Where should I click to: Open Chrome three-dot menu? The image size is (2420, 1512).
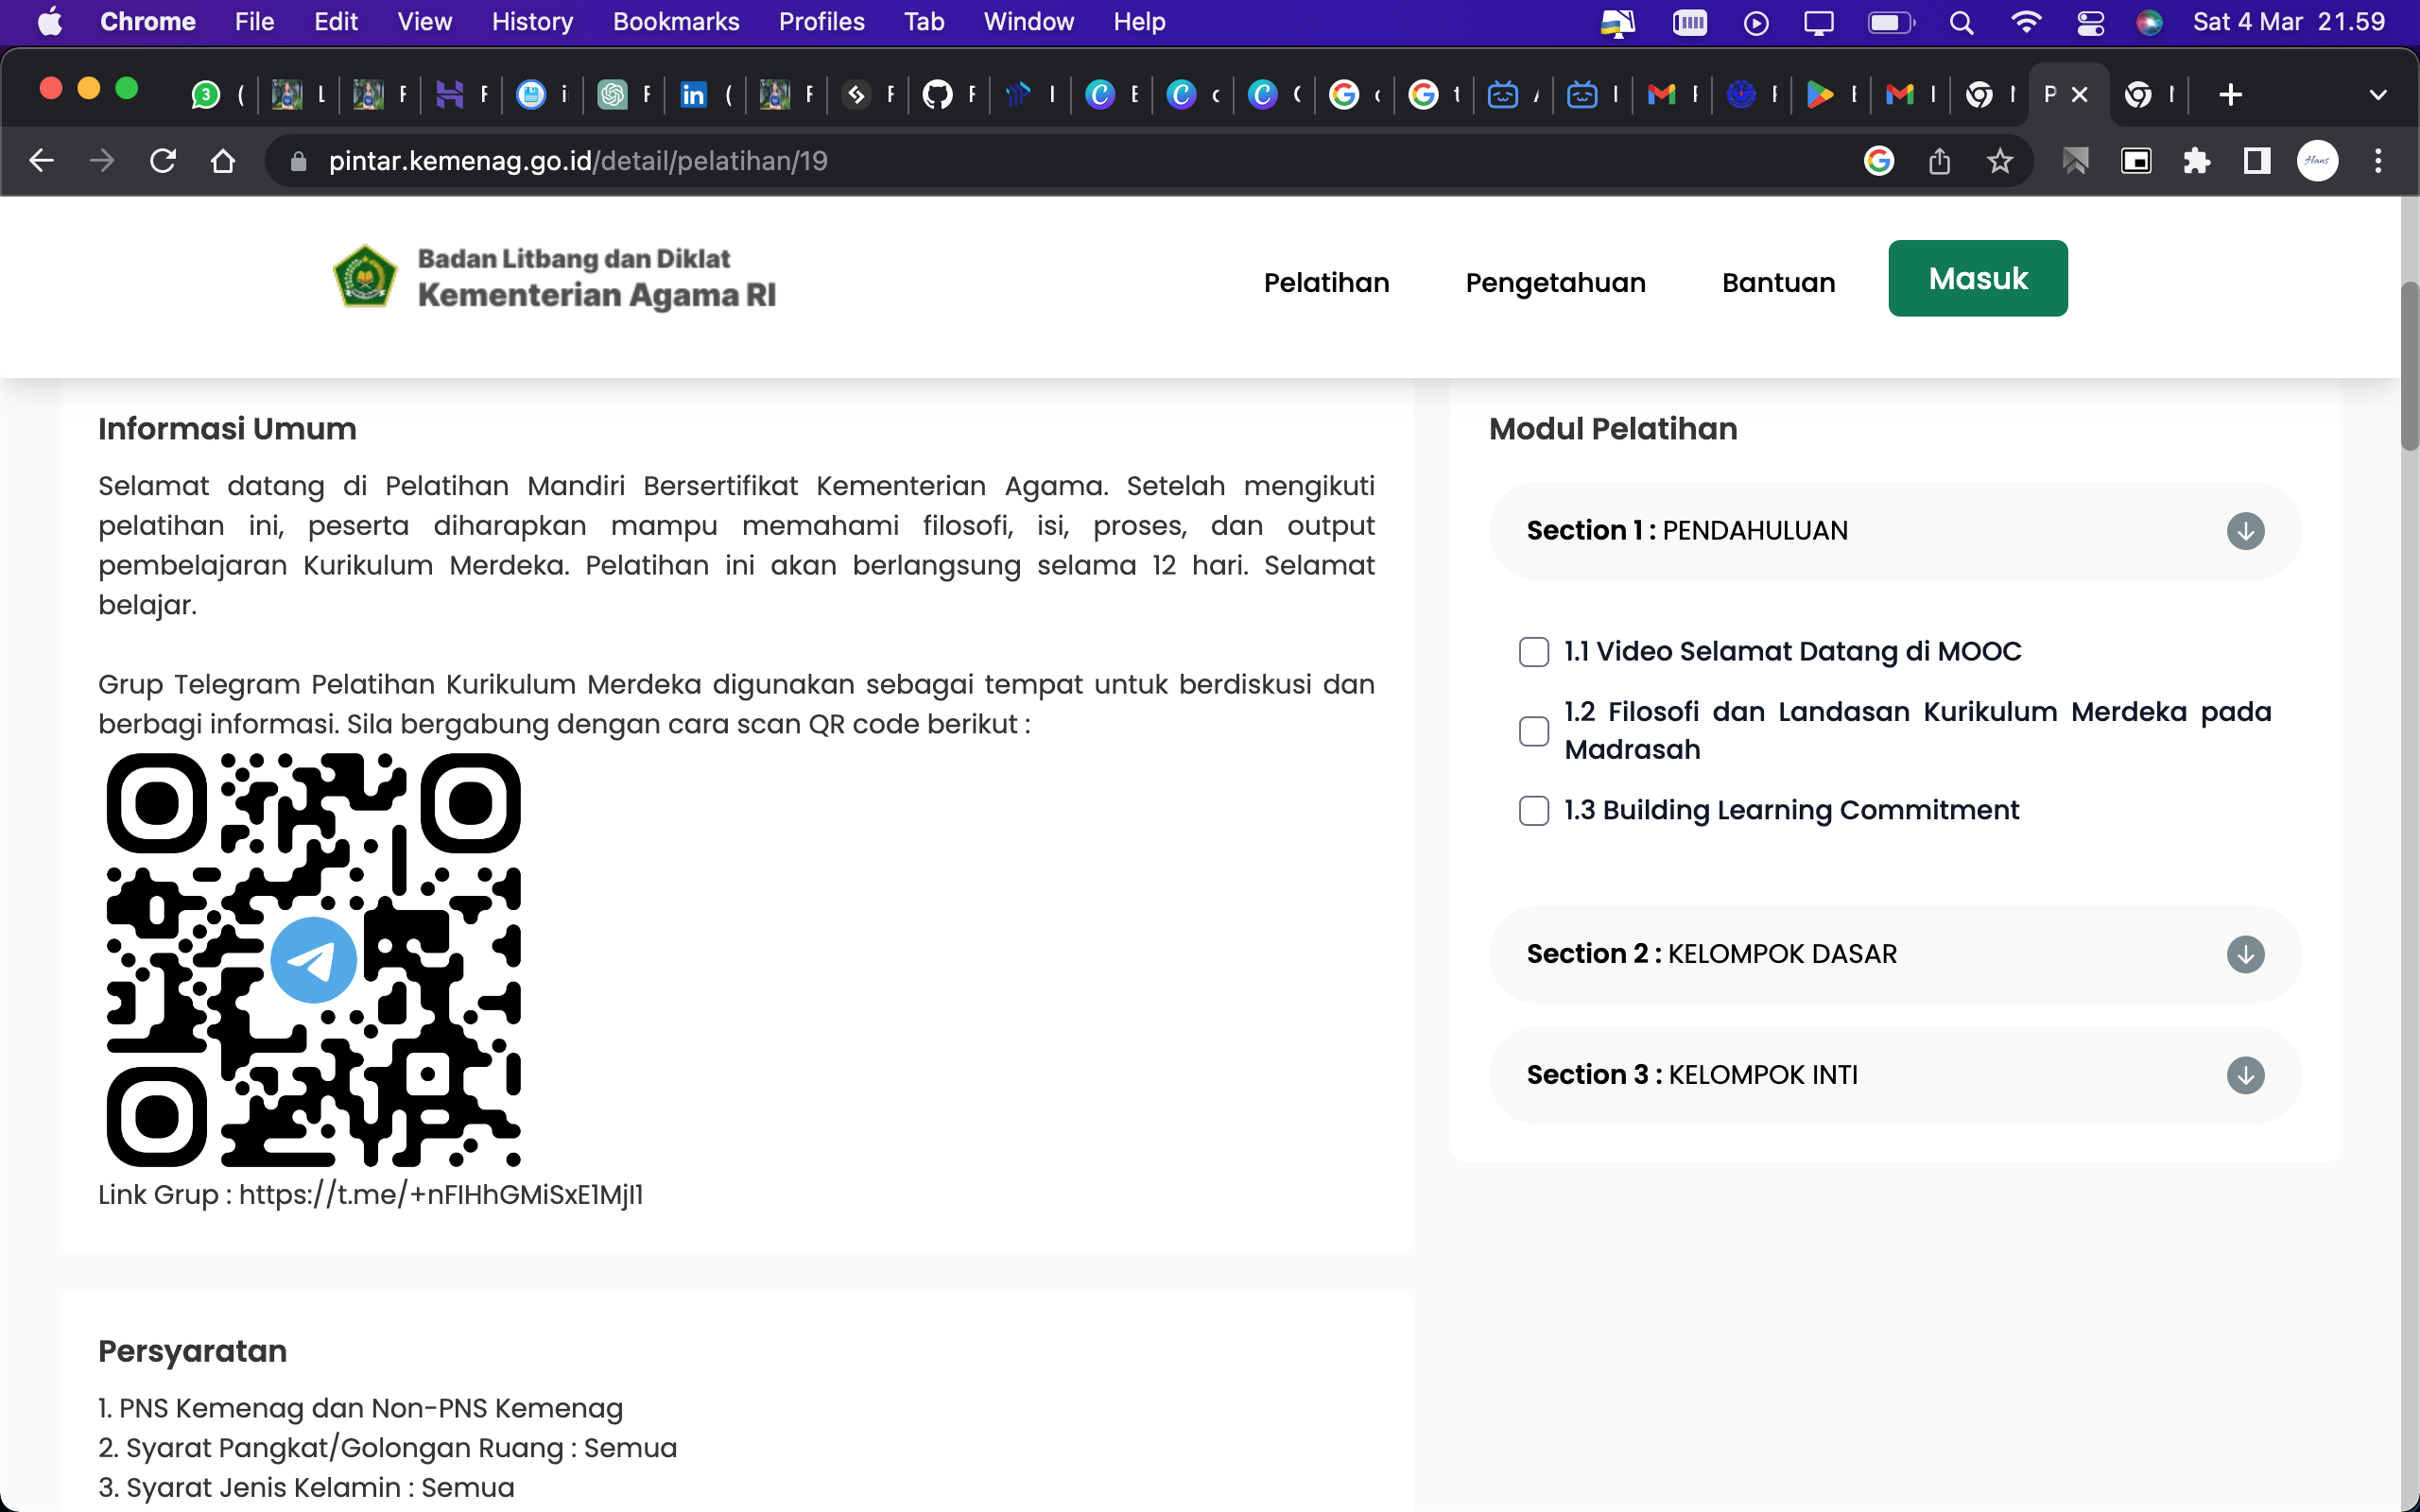(x=2378, y=161)
